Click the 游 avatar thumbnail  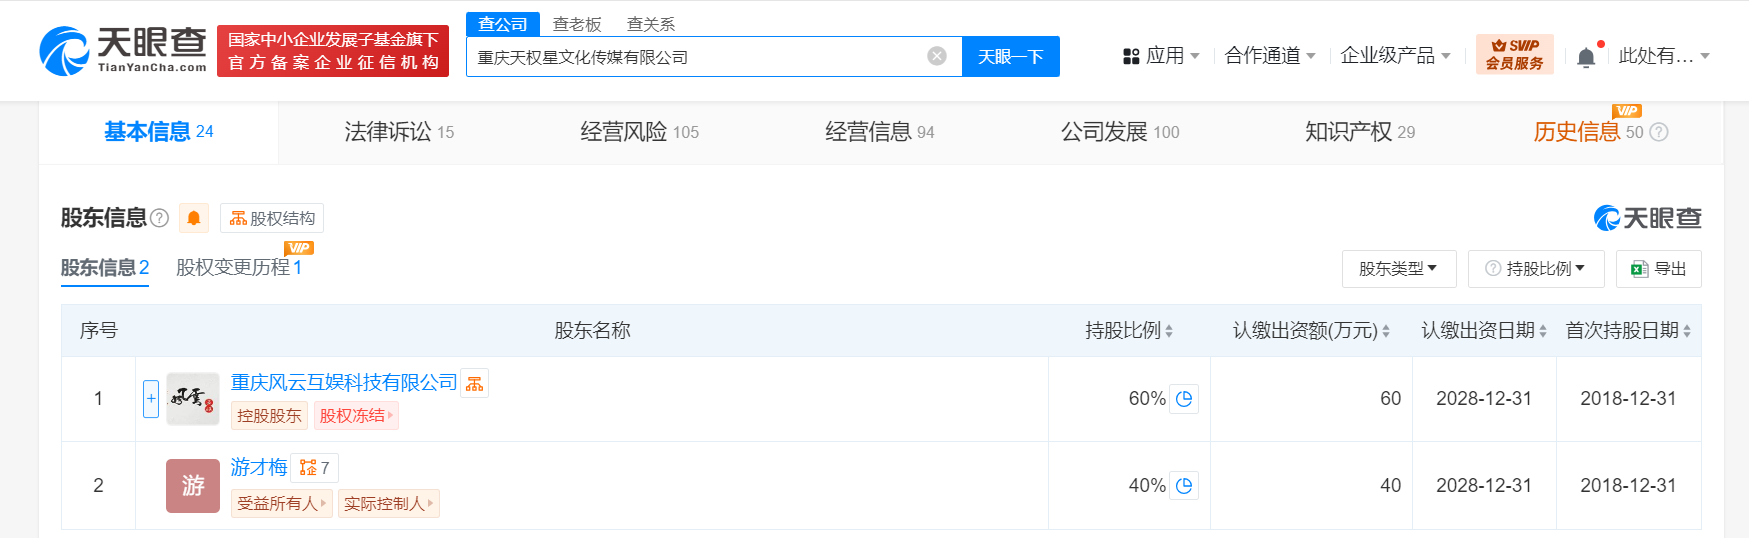(193, 486)
